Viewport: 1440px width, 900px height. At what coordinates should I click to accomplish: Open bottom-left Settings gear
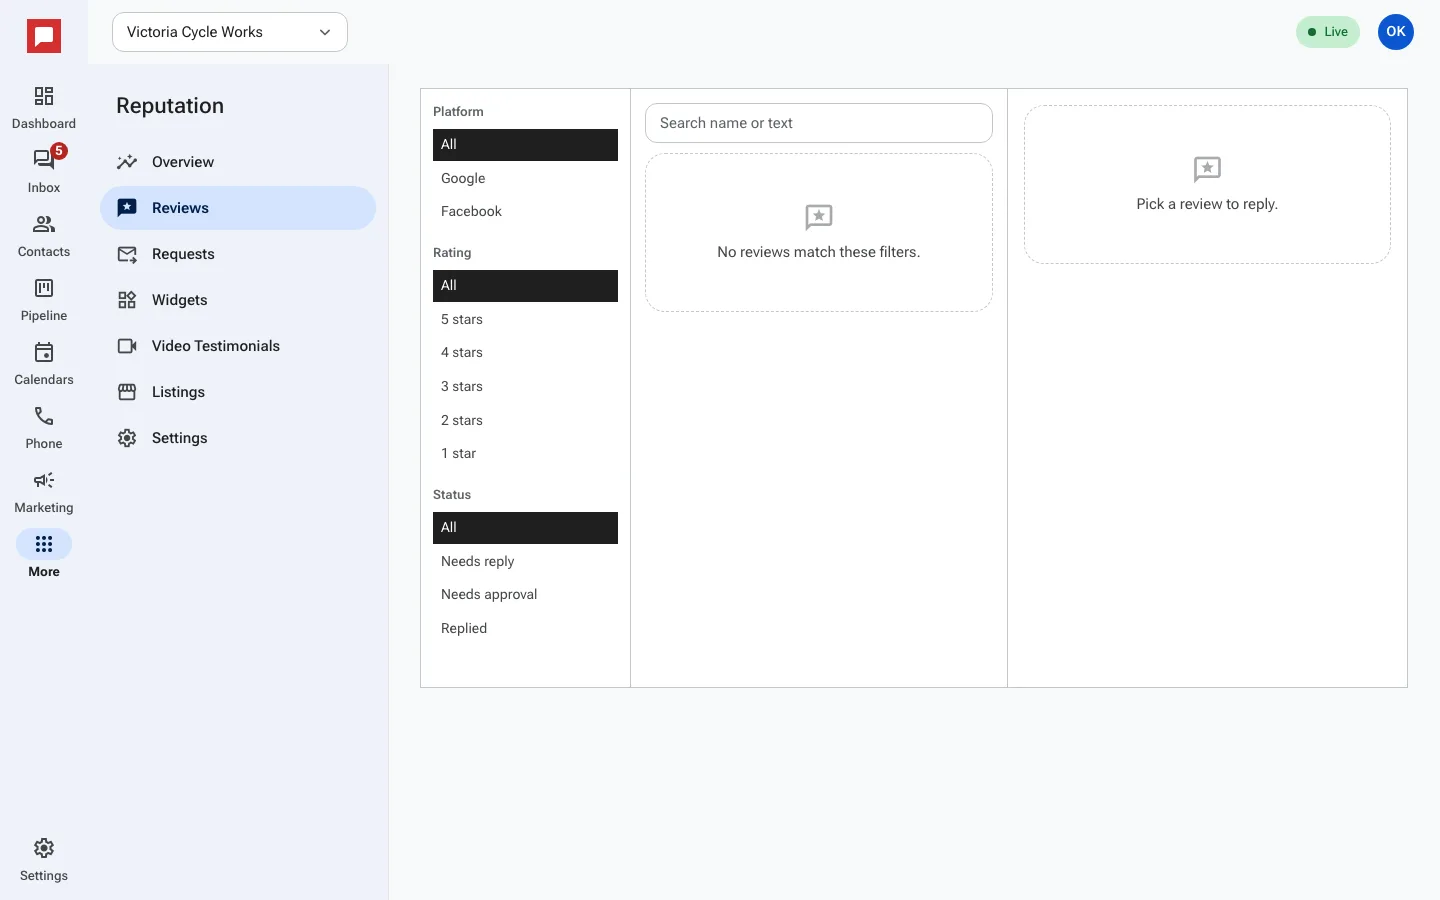click(44, 848)
